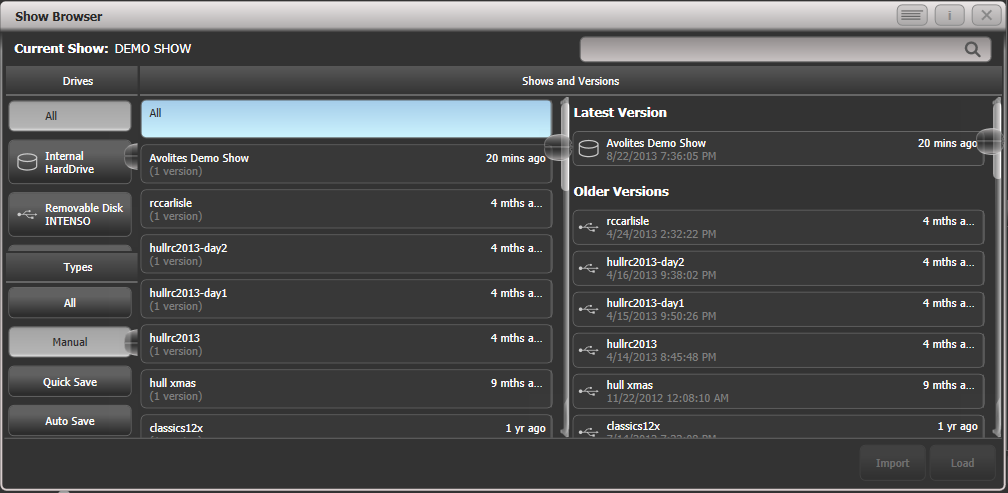The image size is (1008, 493).
Task: Filter by Internal HardDrive
Action: tap(69, 163)
